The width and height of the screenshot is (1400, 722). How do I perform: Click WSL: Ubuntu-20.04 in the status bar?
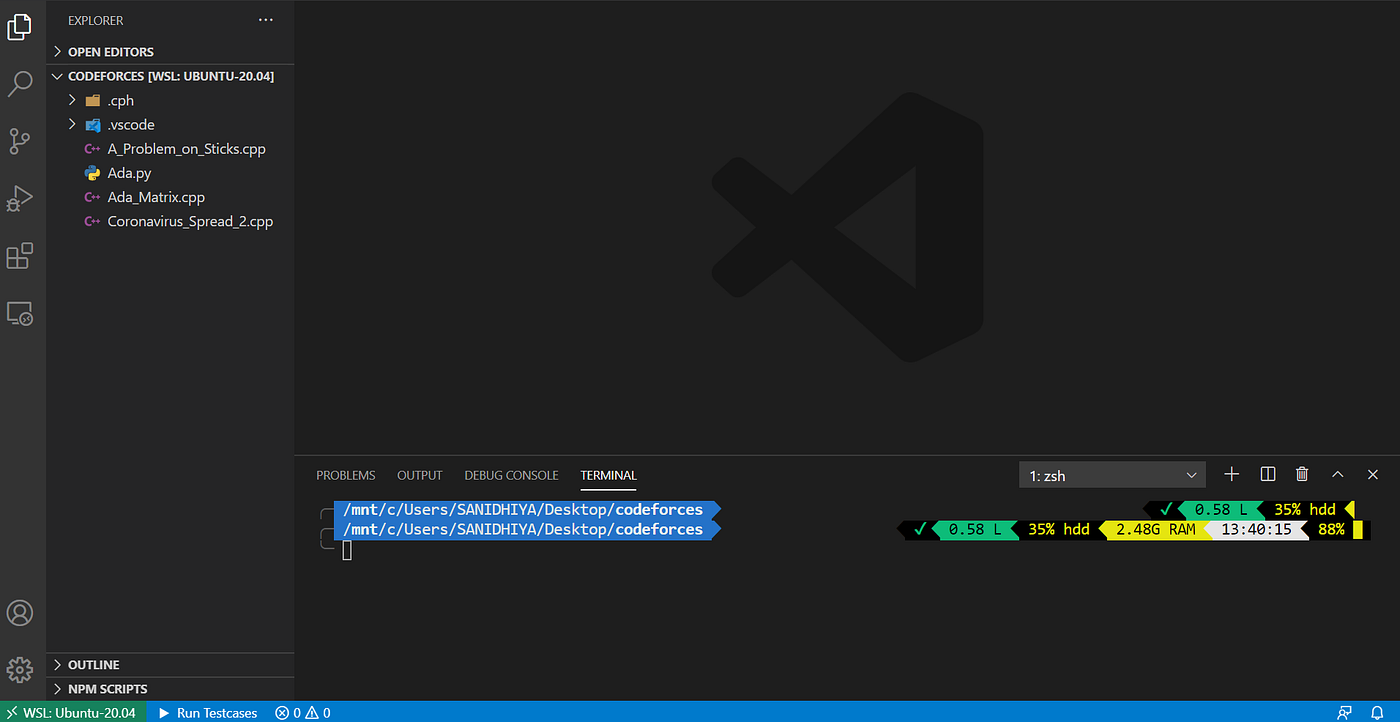tap(73, 712)
